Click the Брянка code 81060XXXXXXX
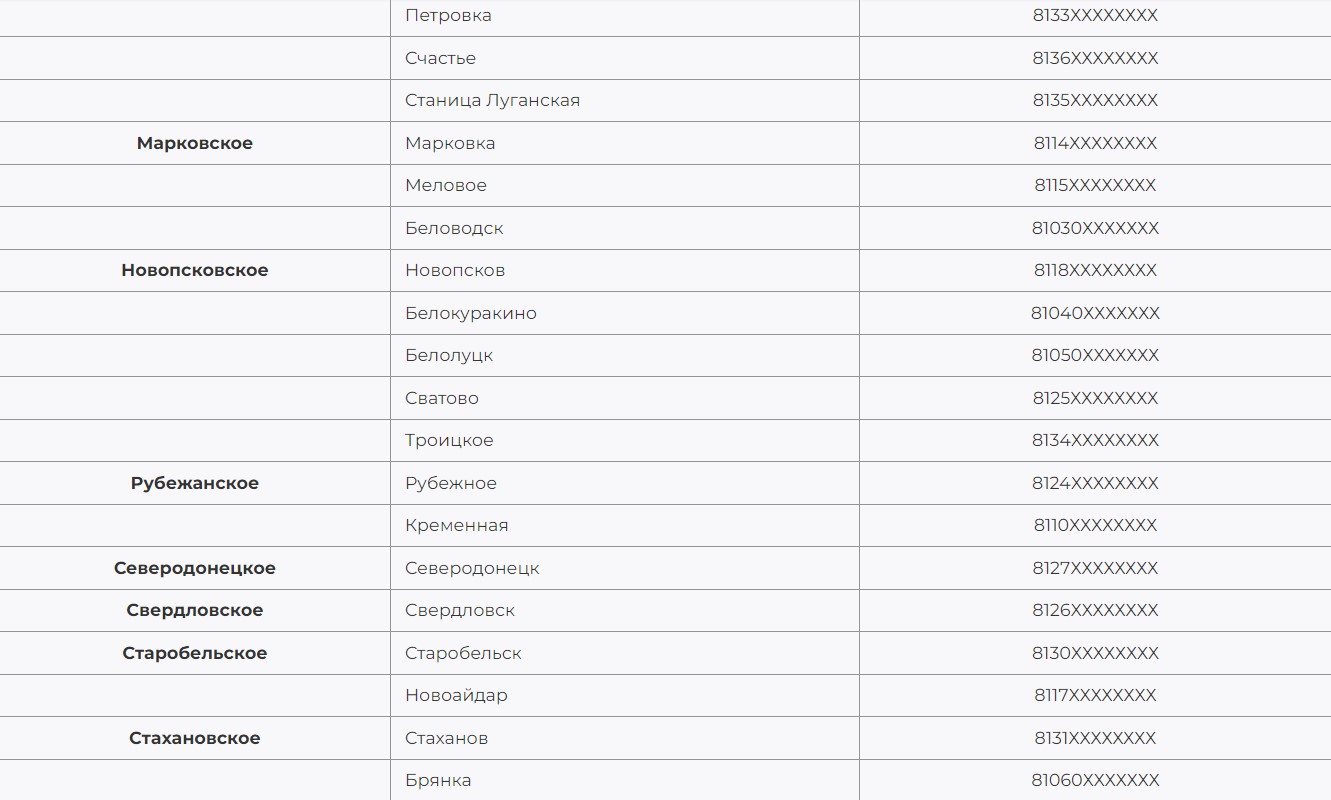Screen dimensions: 1331x800 coord(1095,781)
